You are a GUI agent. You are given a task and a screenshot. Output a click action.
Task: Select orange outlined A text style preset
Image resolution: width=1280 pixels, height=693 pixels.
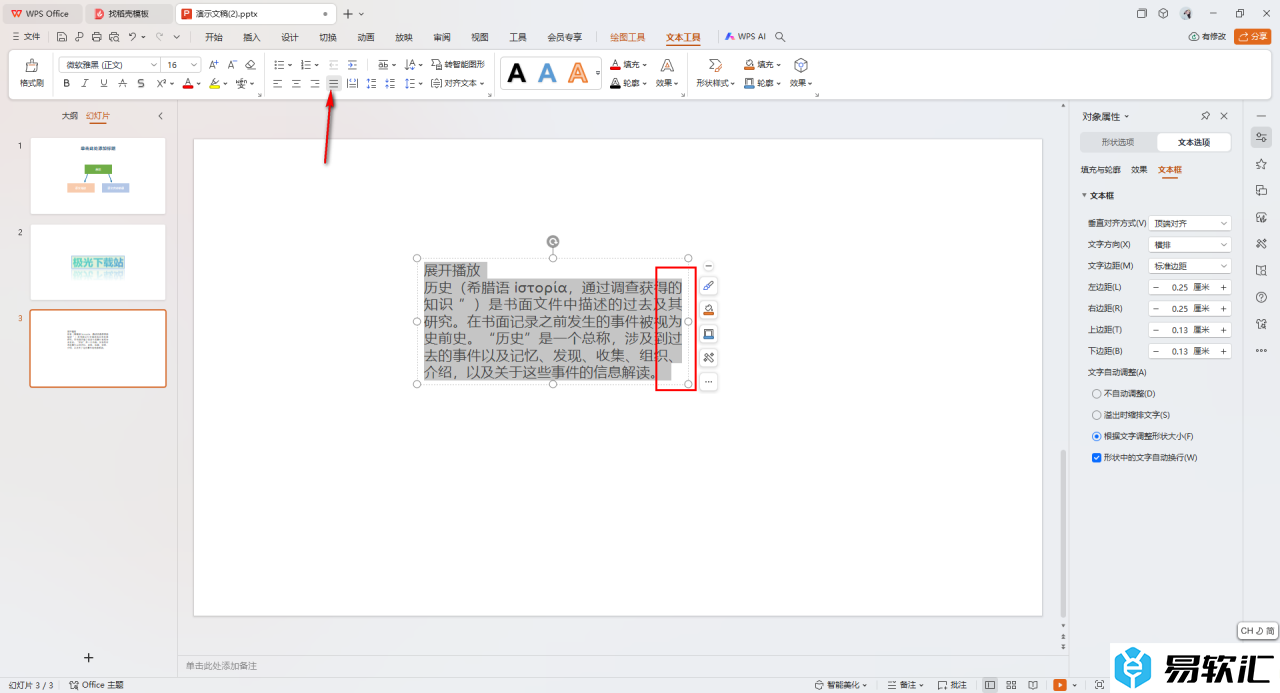point(578,72)
